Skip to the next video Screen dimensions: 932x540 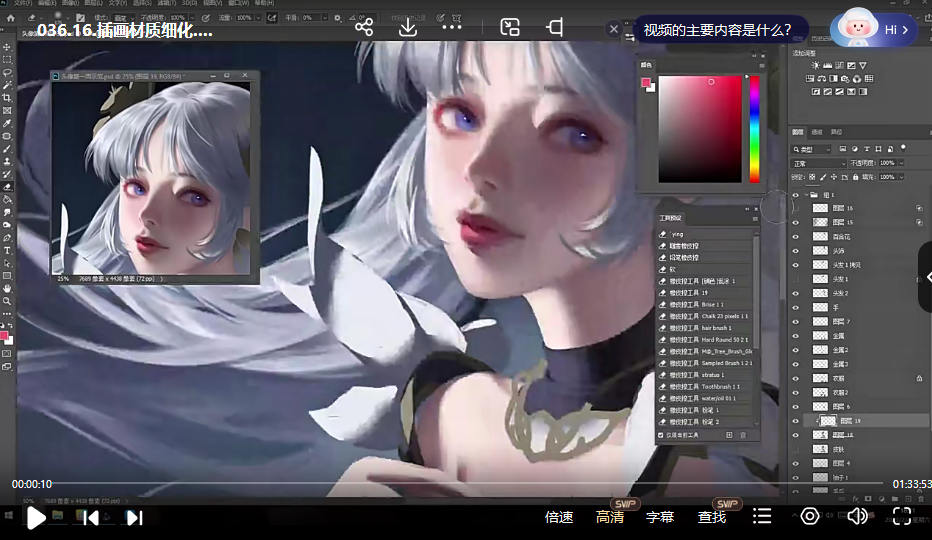[135, 517]
